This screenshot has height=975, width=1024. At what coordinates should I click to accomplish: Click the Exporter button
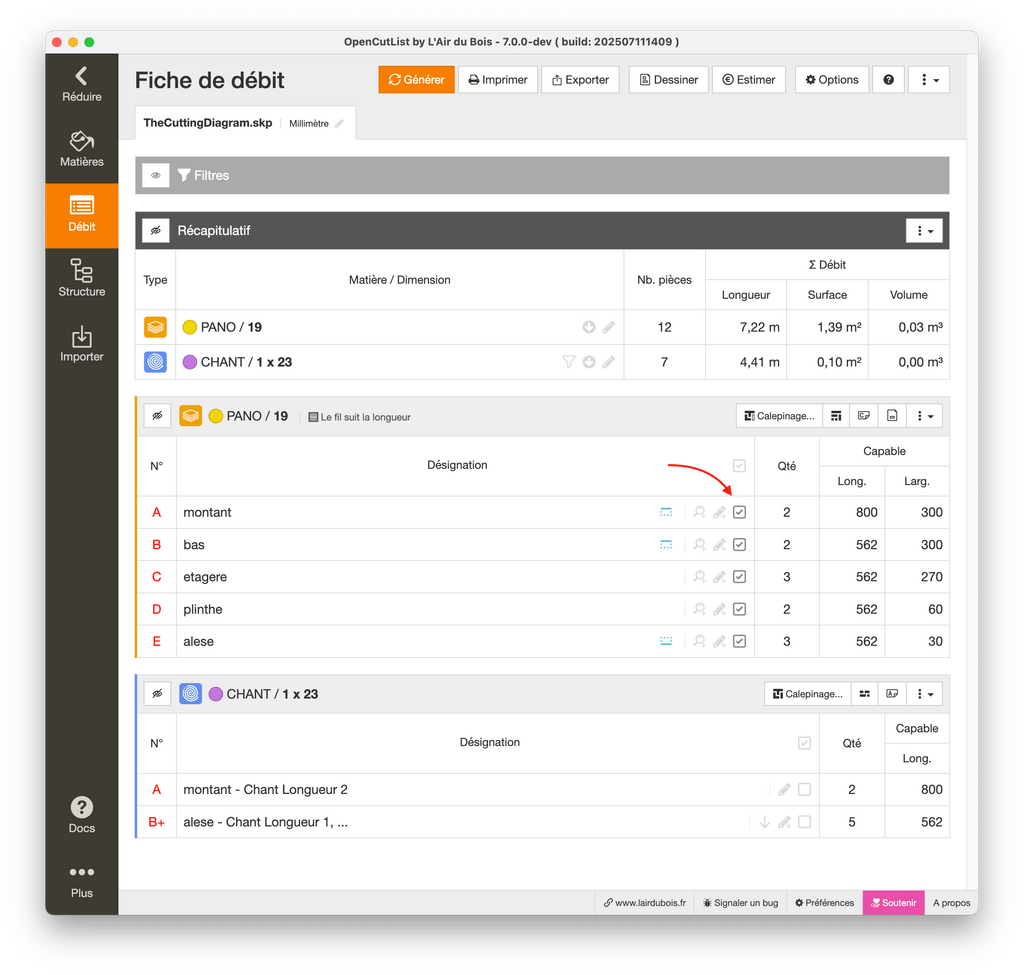[580, 80]
